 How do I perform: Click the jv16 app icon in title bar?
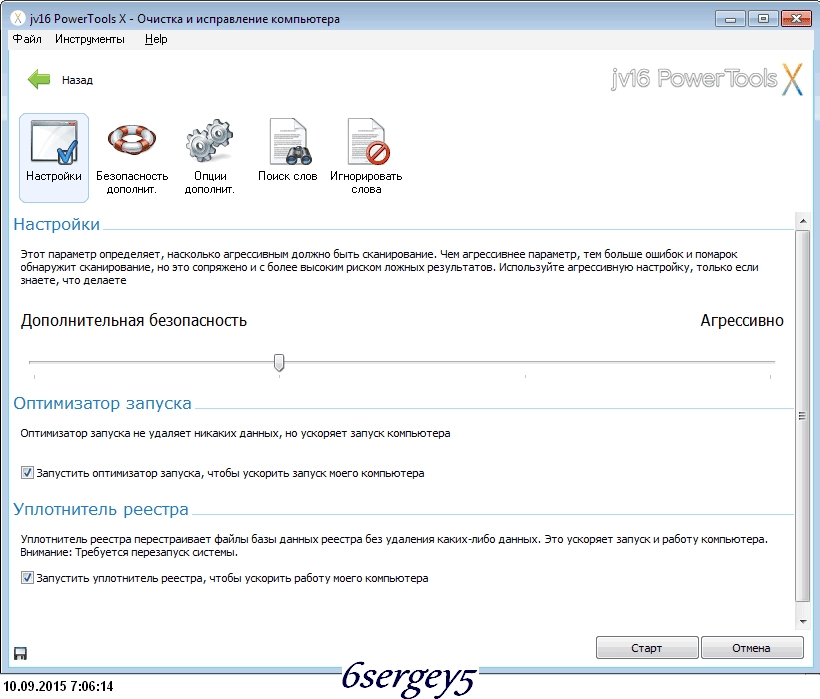(18, 18)
